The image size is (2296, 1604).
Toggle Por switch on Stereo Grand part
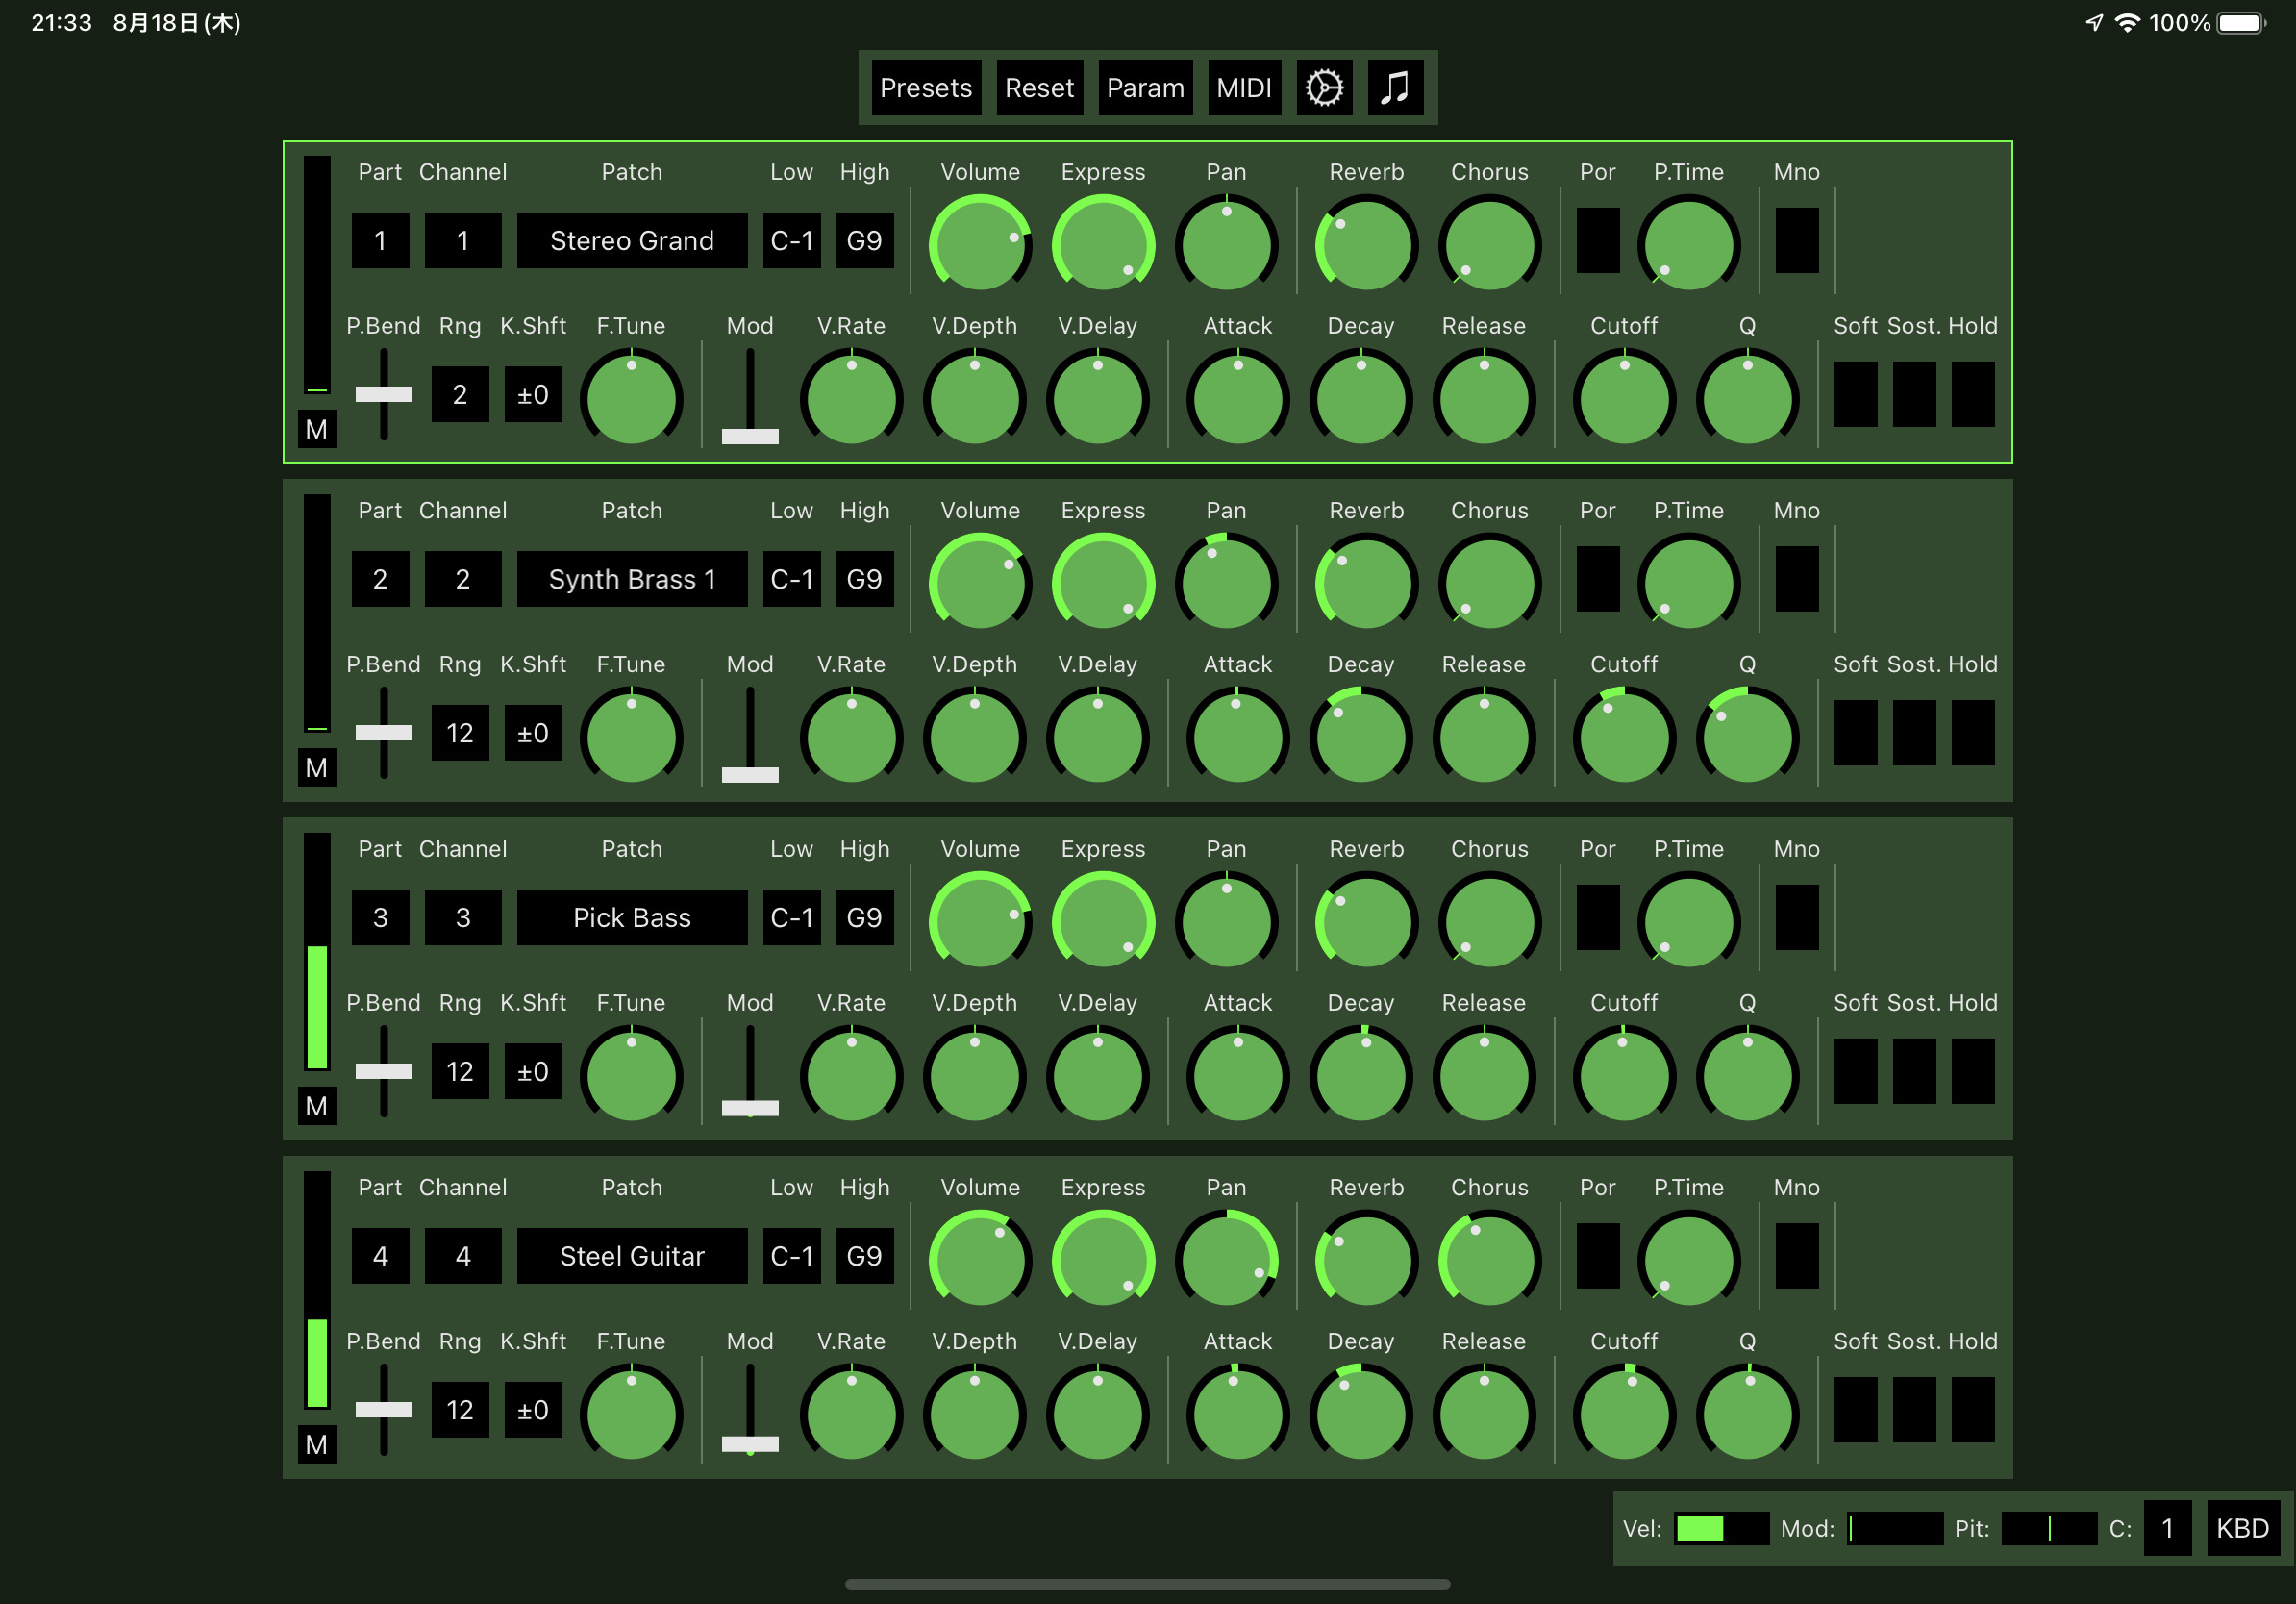click(1598, 240)
